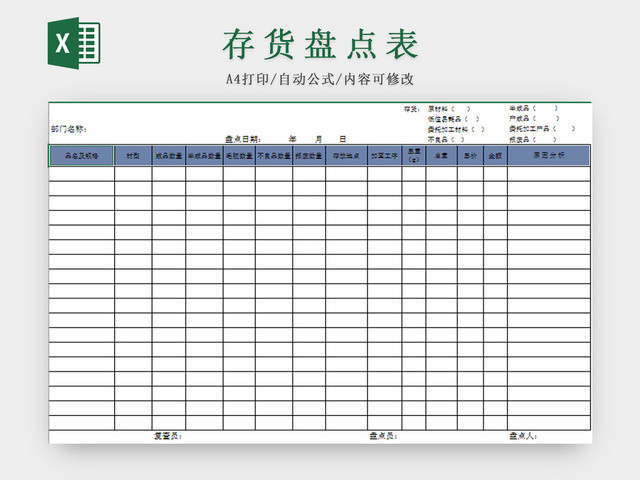Select the 委托加工产品 ( ) option
The image size is (640, 480).
coord(542,129)
